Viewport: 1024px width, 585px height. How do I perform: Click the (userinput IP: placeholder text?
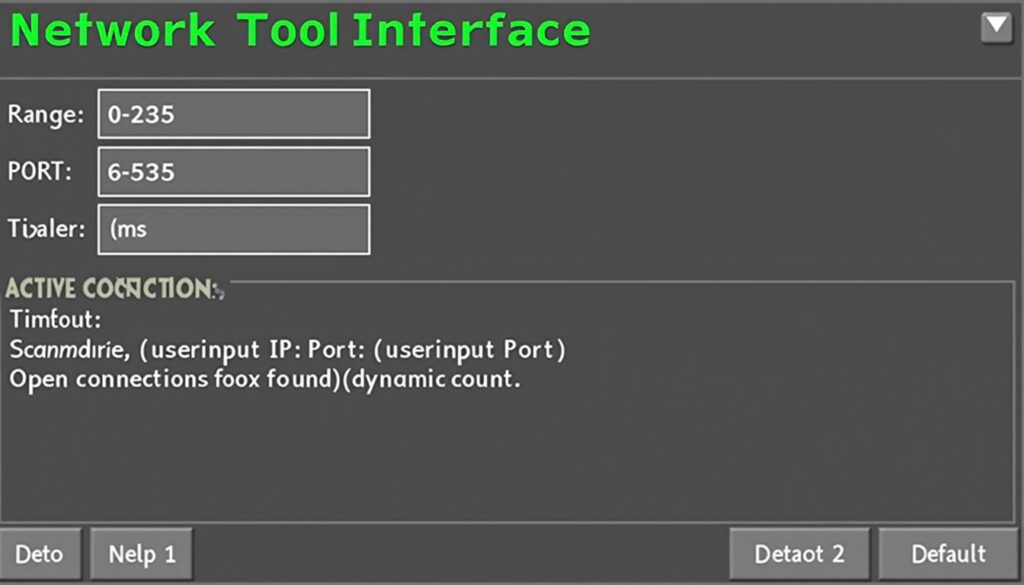(221, 350)
